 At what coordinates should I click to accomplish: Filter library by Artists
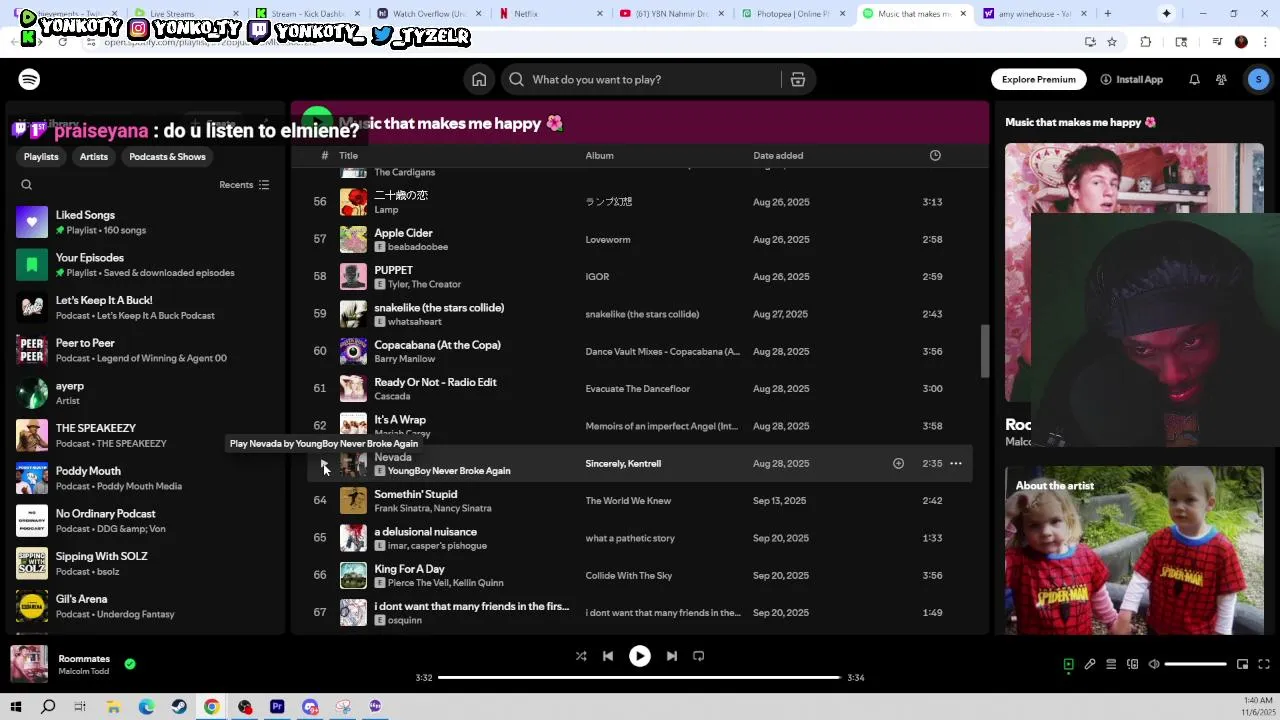coord(94,157)
